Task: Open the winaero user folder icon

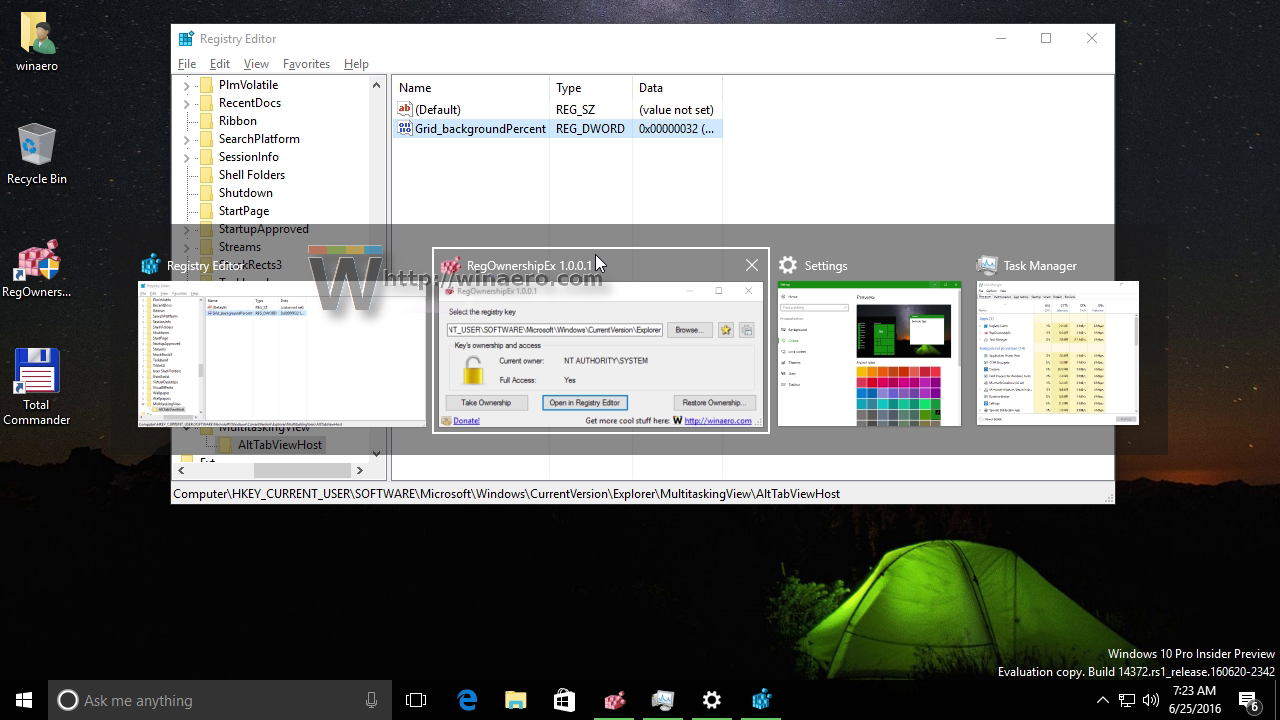Action: pyautogui.click(x=37, y=42)
